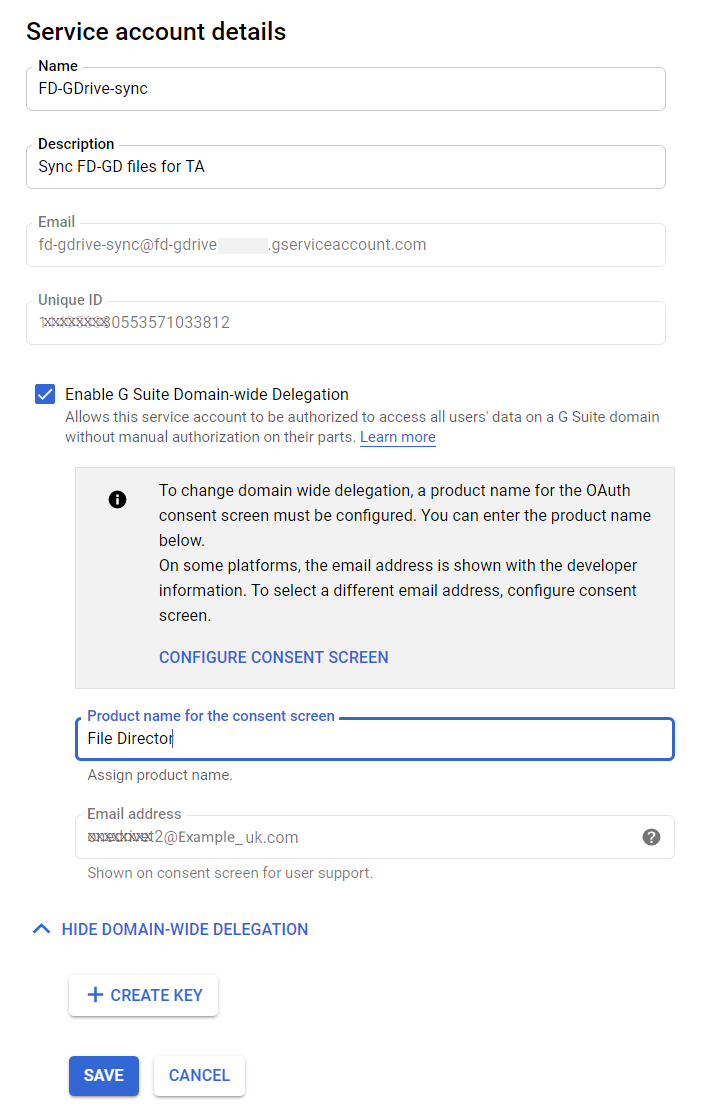The width and height of the screenshot is (709, 1113).
Task: Click the help question mark icon
Action: pyautogui.click(x=651, y=837)
